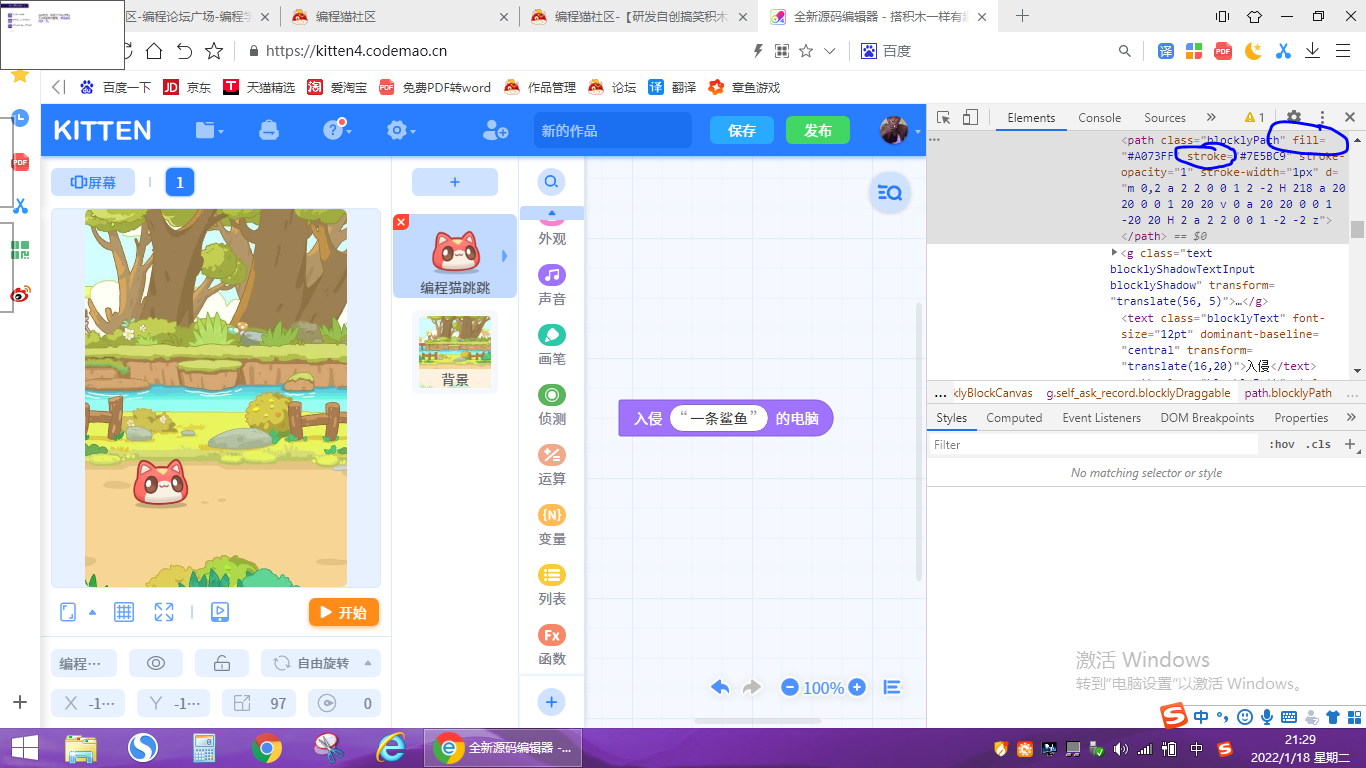Screen dimensions: 1366x768
Task: Click the add collaborator person icon
Action: (x=495, y=130)
